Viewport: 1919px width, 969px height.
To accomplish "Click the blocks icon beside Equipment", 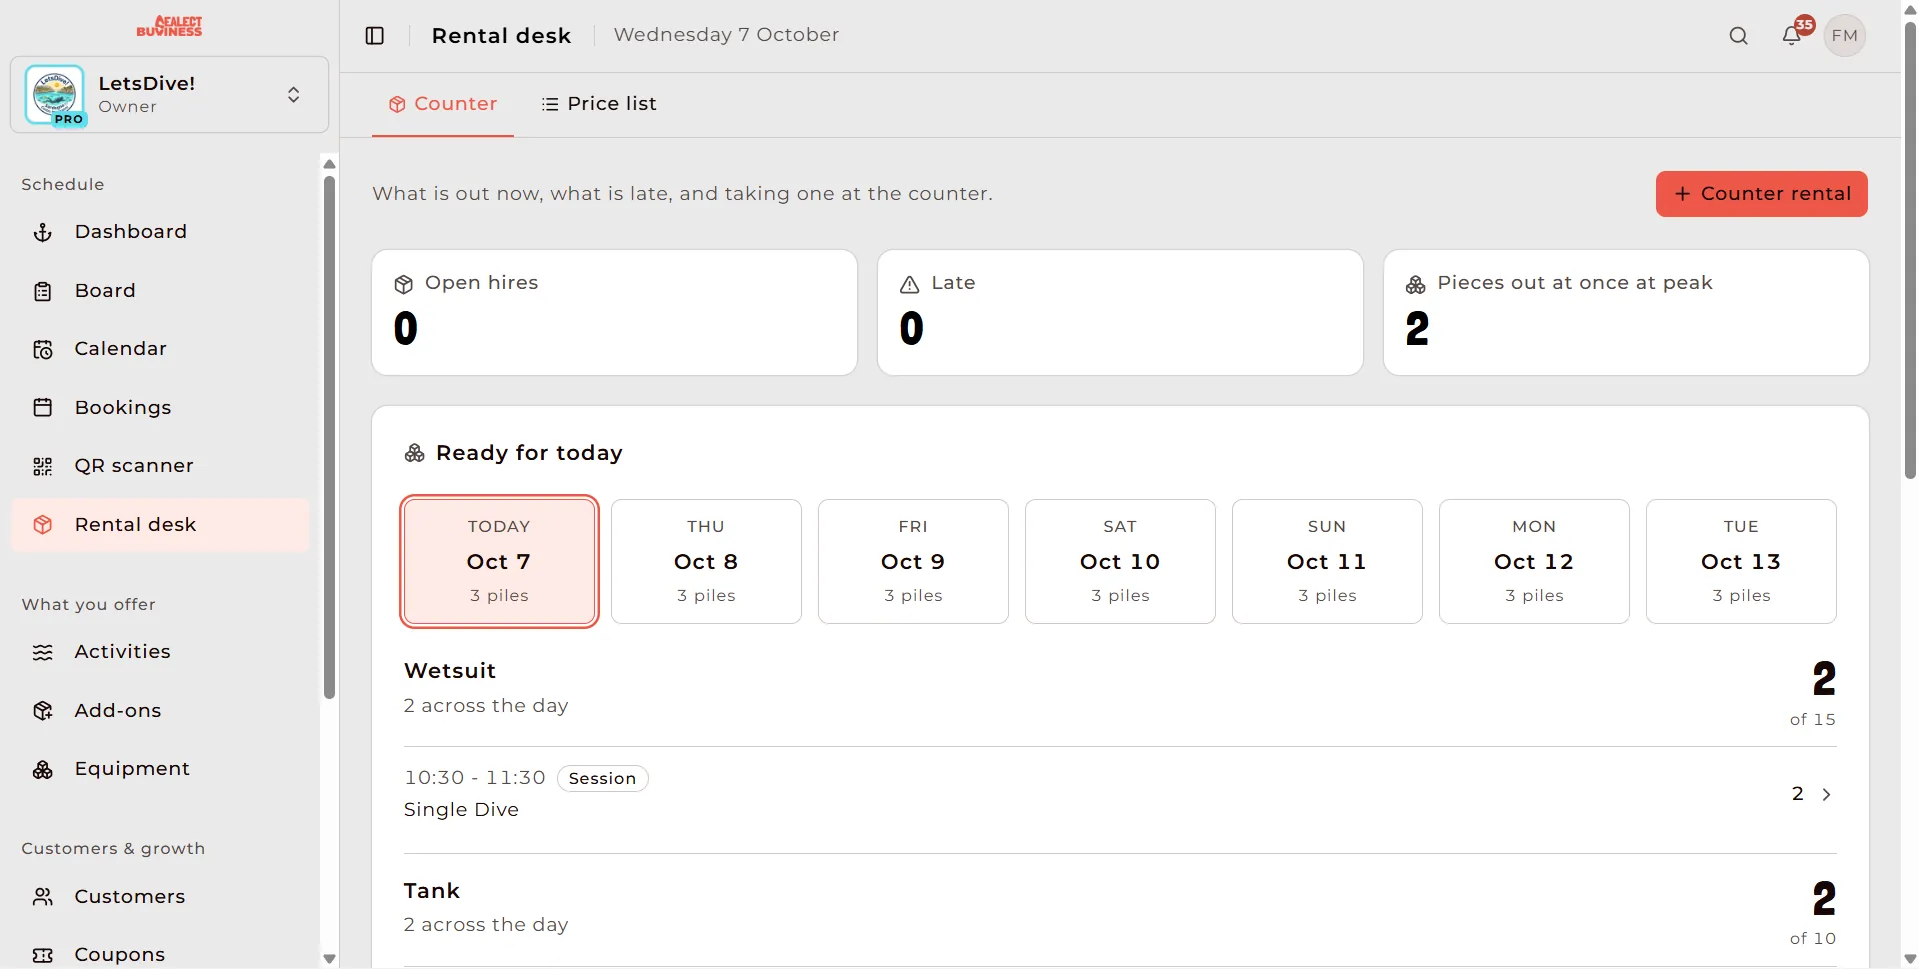I will coord(43,769).
